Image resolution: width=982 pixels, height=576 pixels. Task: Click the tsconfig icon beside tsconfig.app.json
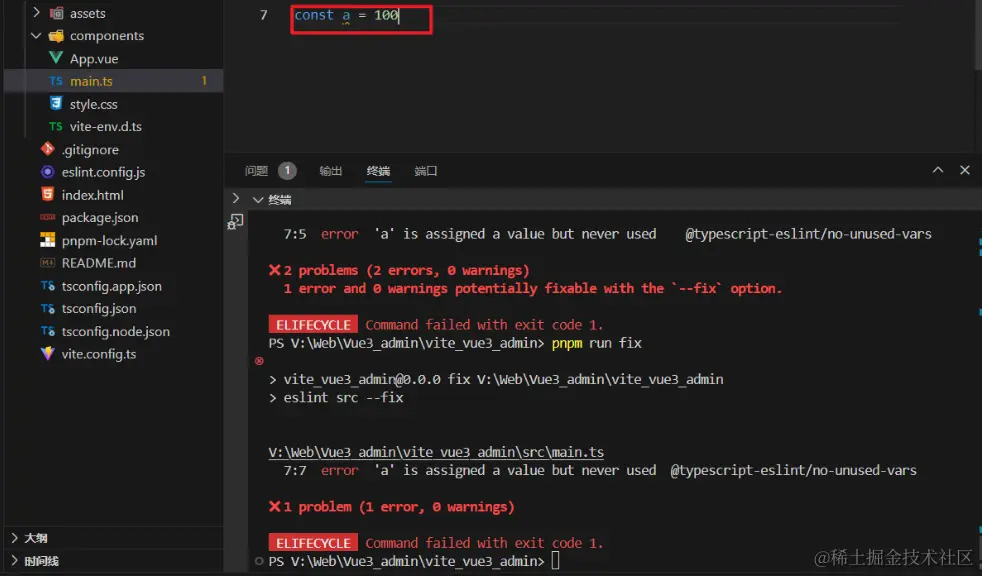48,285
